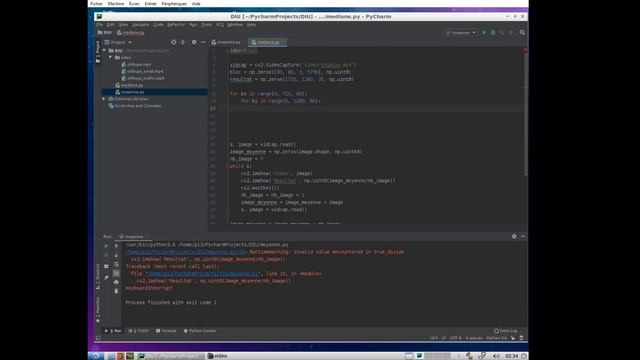Open the Project view selector dropdown

point(119,42)
